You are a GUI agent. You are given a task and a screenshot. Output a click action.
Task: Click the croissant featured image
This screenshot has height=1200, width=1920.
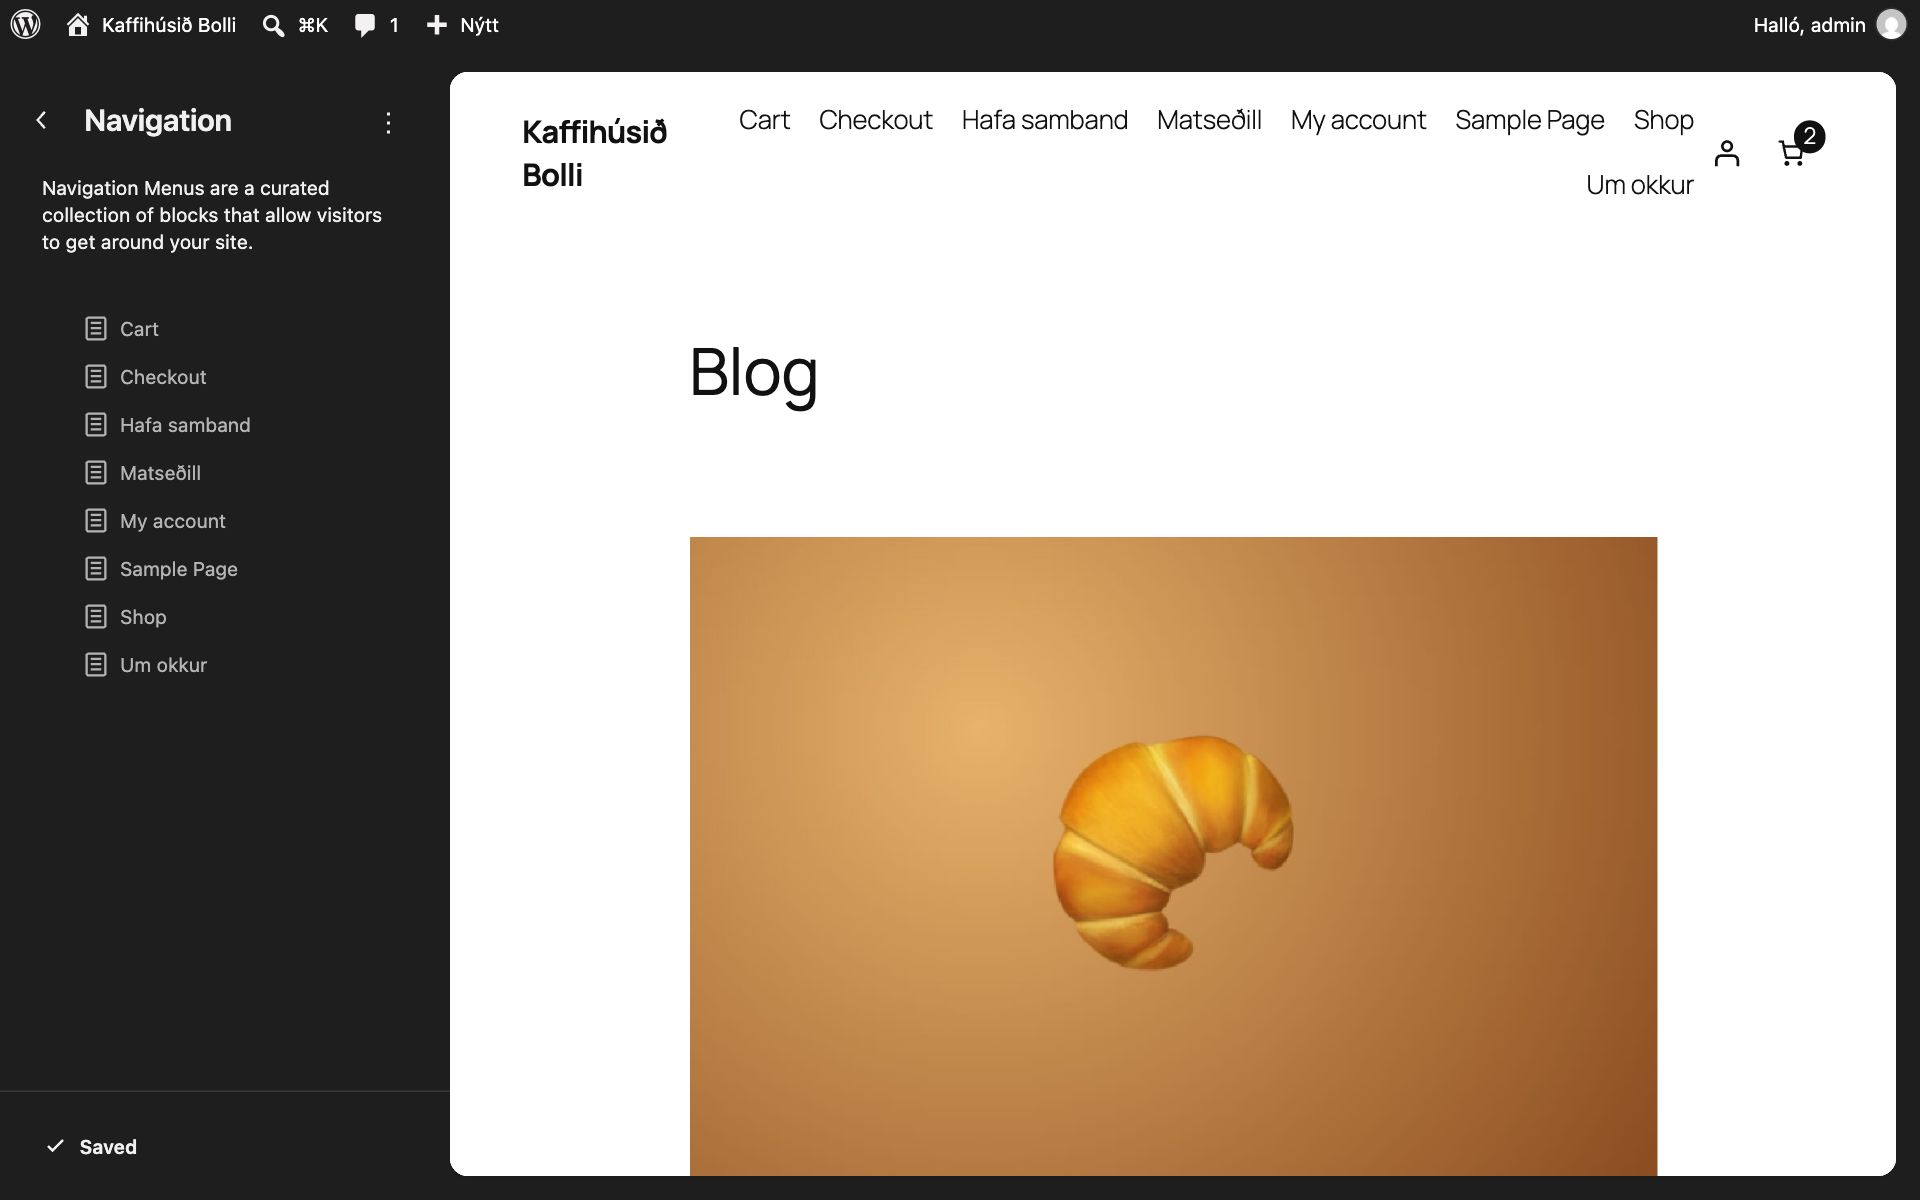coord(1173,856)
